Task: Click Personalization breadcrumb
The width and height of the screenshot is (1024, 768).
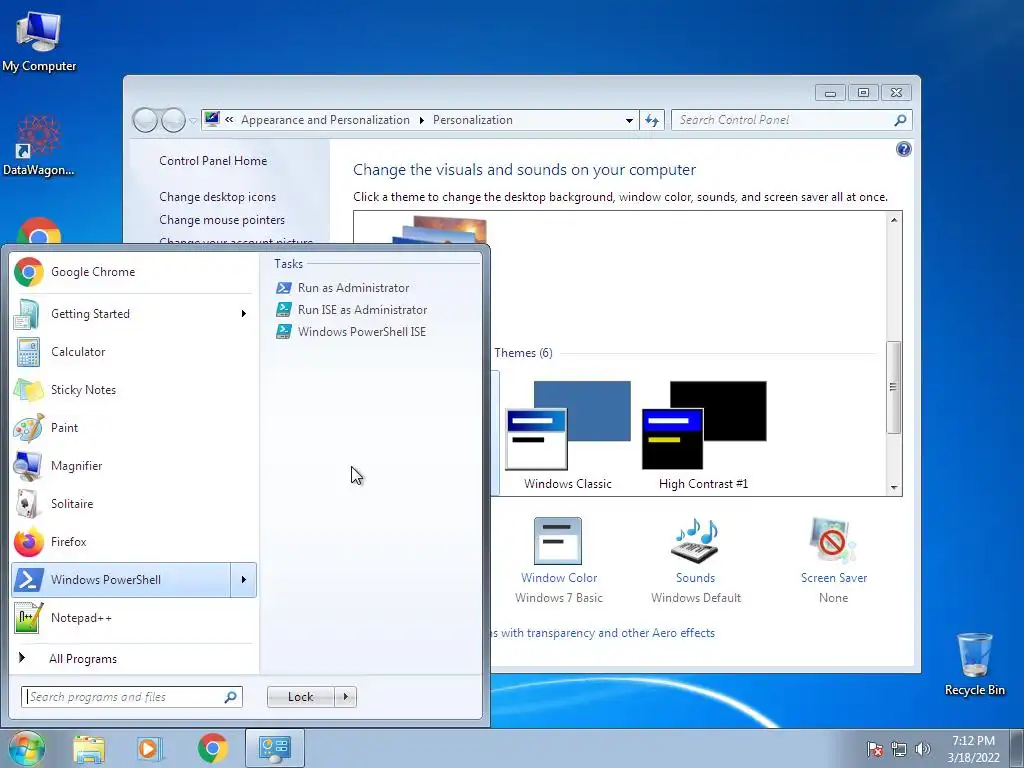Action: click(473, 120)
